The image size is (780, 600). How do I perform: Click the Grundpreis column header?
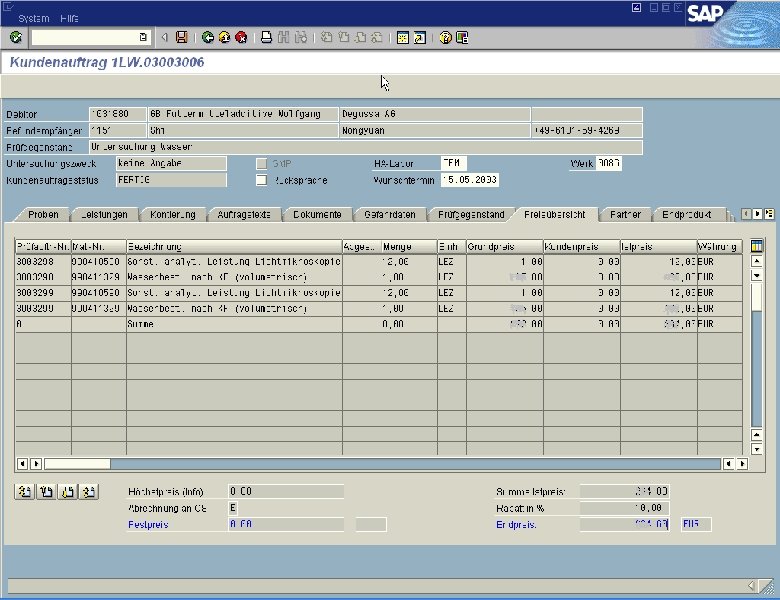point(504,246)
